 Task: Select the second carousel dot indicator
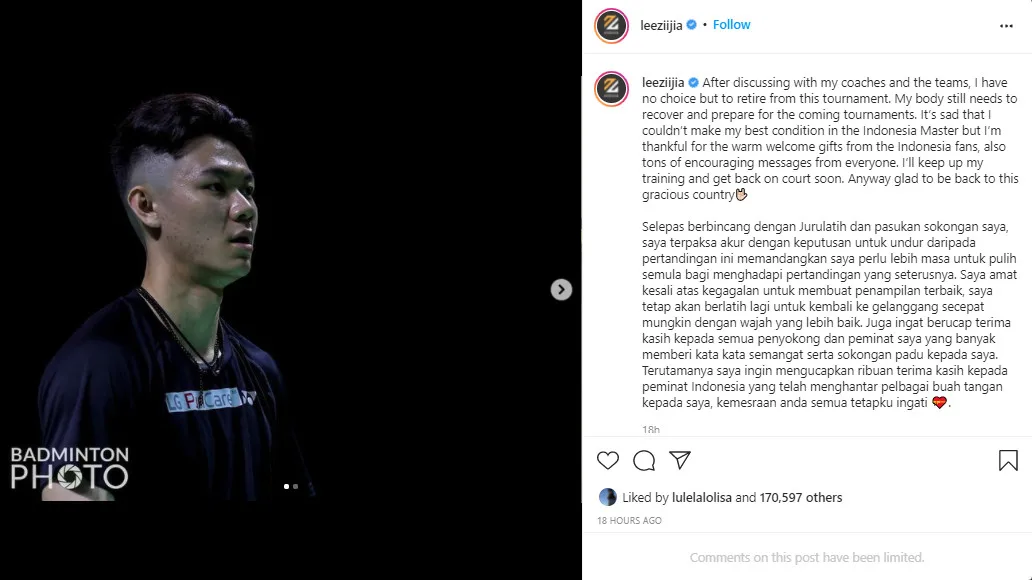[x=296, y=487]
